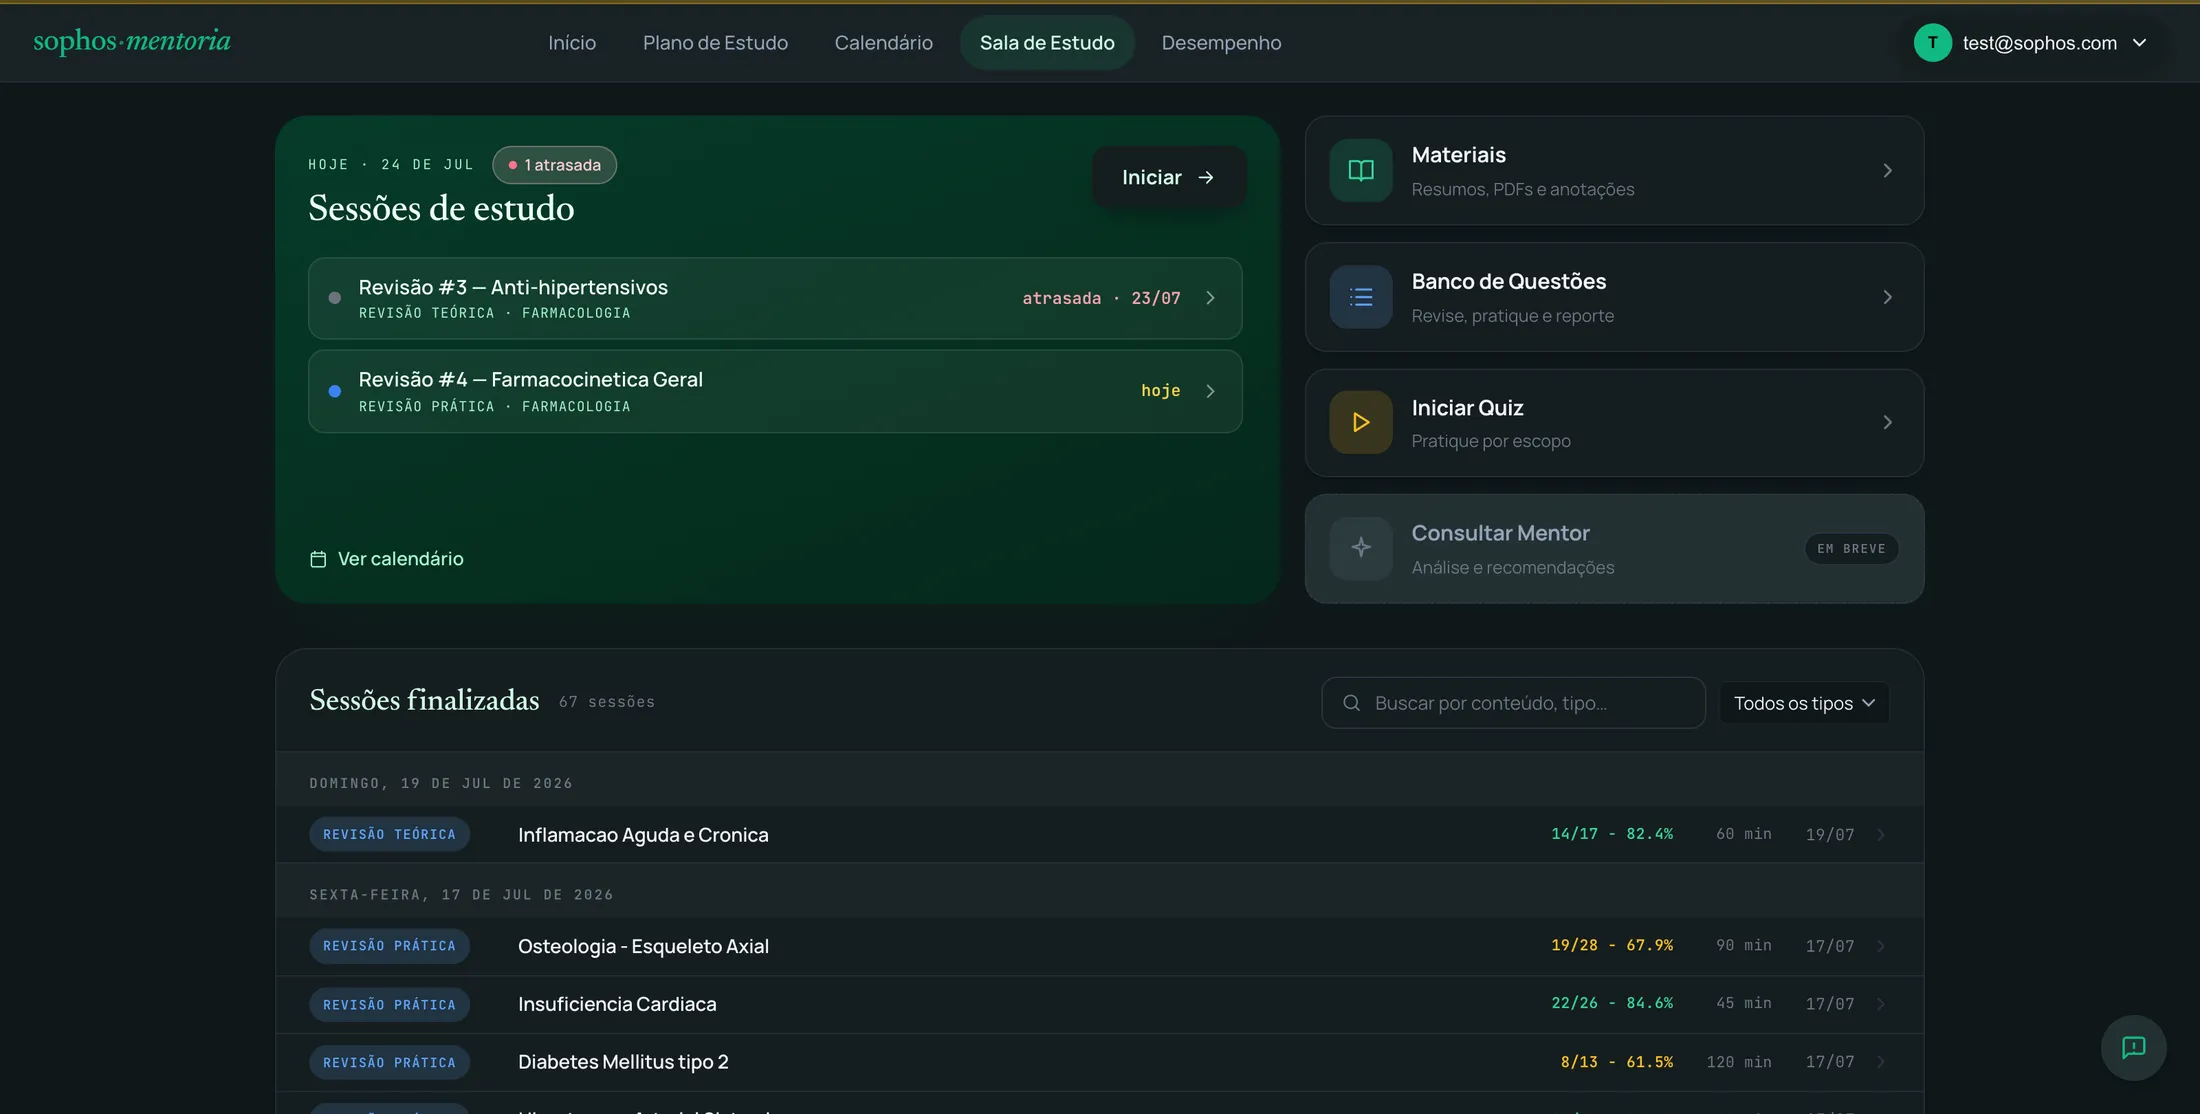Image resolution: width=2200 pixels, height=1114 pixels.
Task: Click the test@sophos.com email text
Action: pyautogui.click(x=2039, y=43)
